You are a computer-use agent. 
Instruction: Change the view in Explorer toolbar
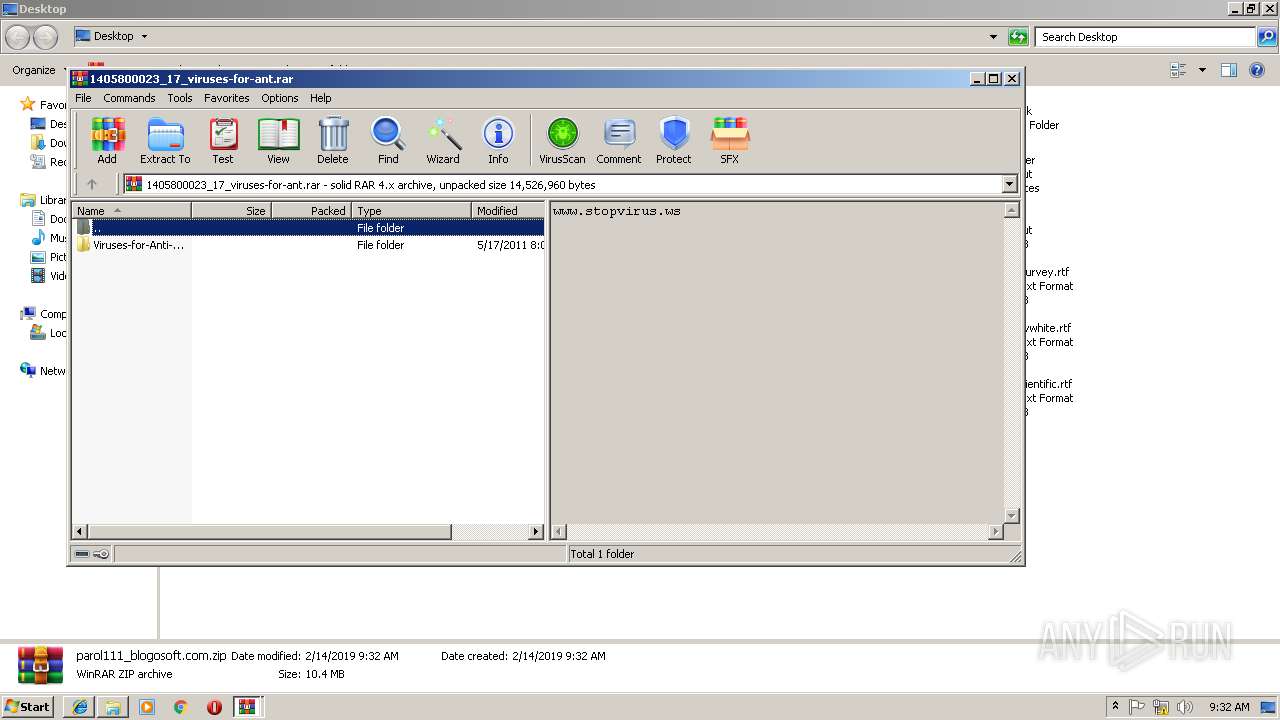point(1178,70)
